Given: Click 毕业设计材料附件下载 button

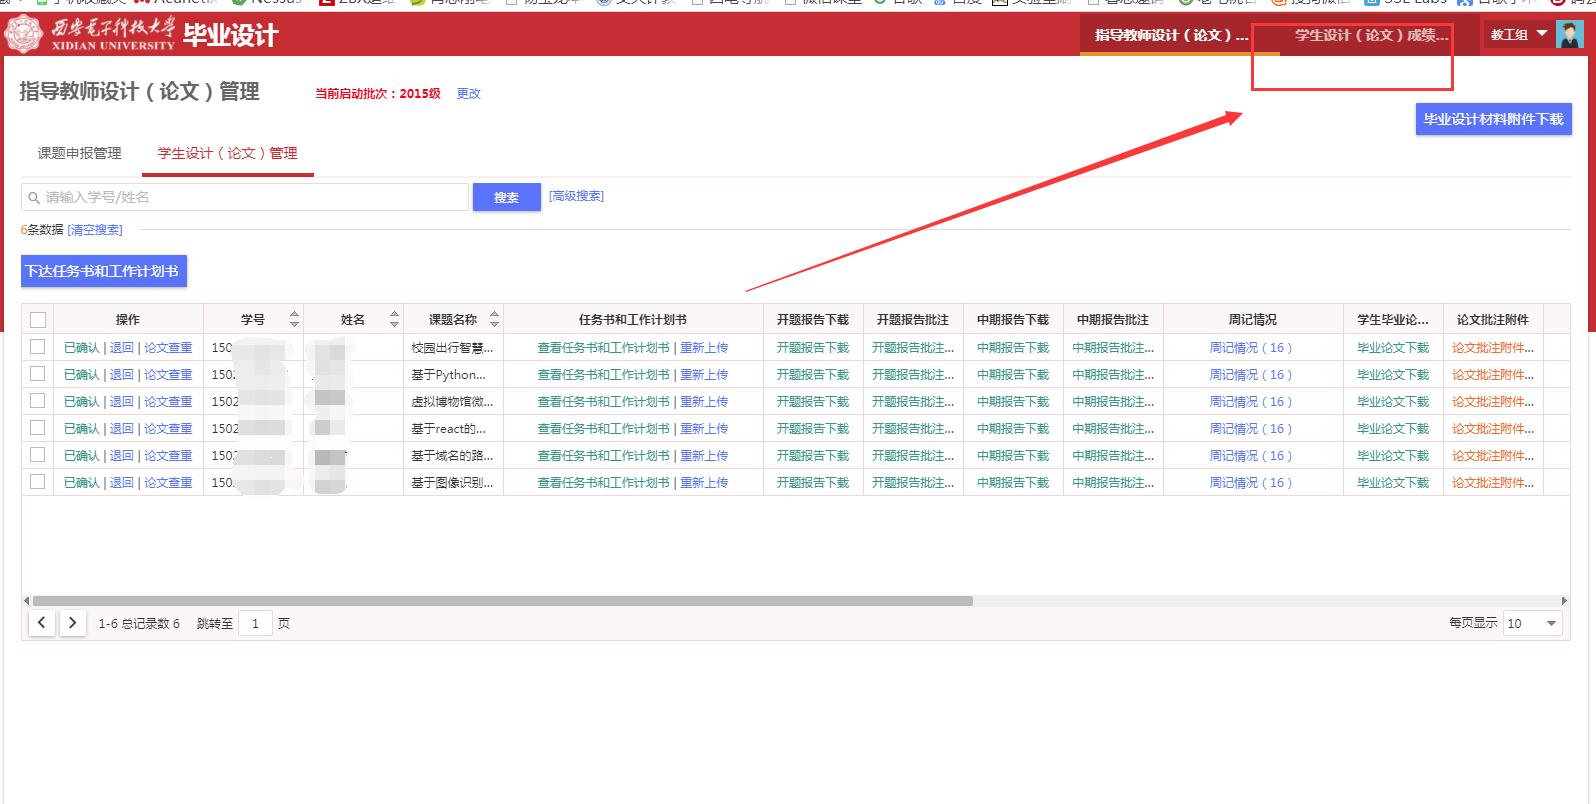Looking at the screenshot, I should [1492, 119].
